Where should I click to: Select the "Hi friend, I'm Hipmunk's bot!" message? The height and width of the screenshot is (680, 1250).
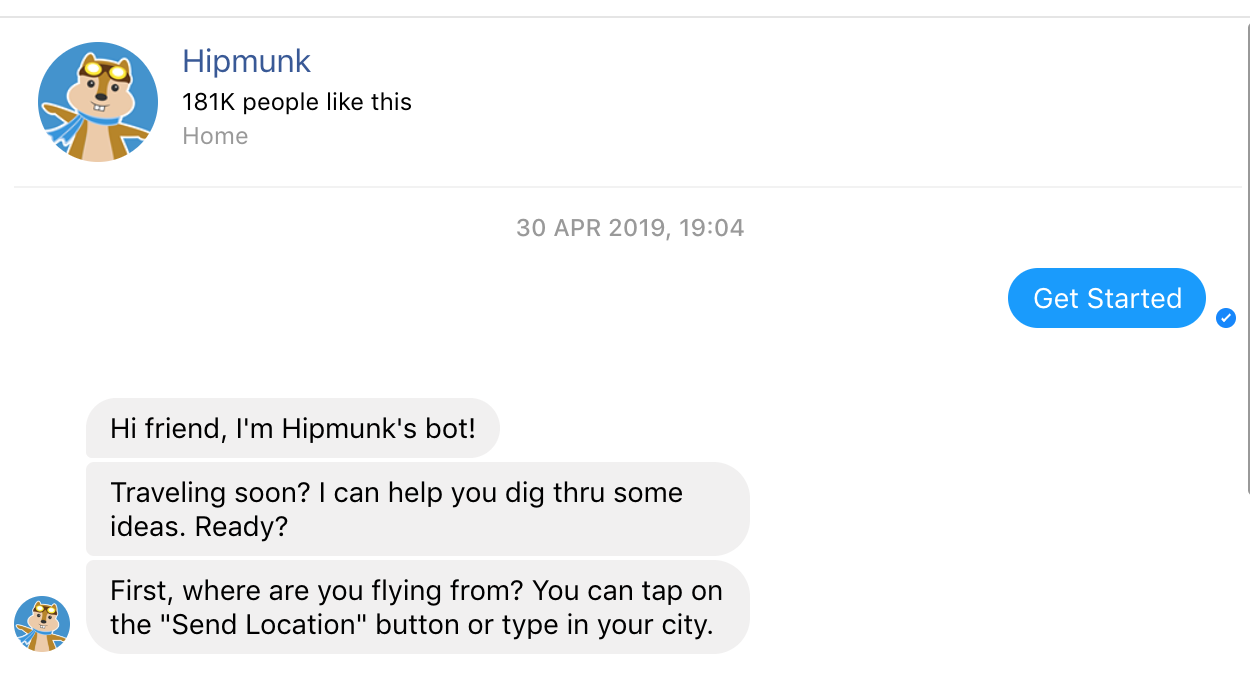293,428
